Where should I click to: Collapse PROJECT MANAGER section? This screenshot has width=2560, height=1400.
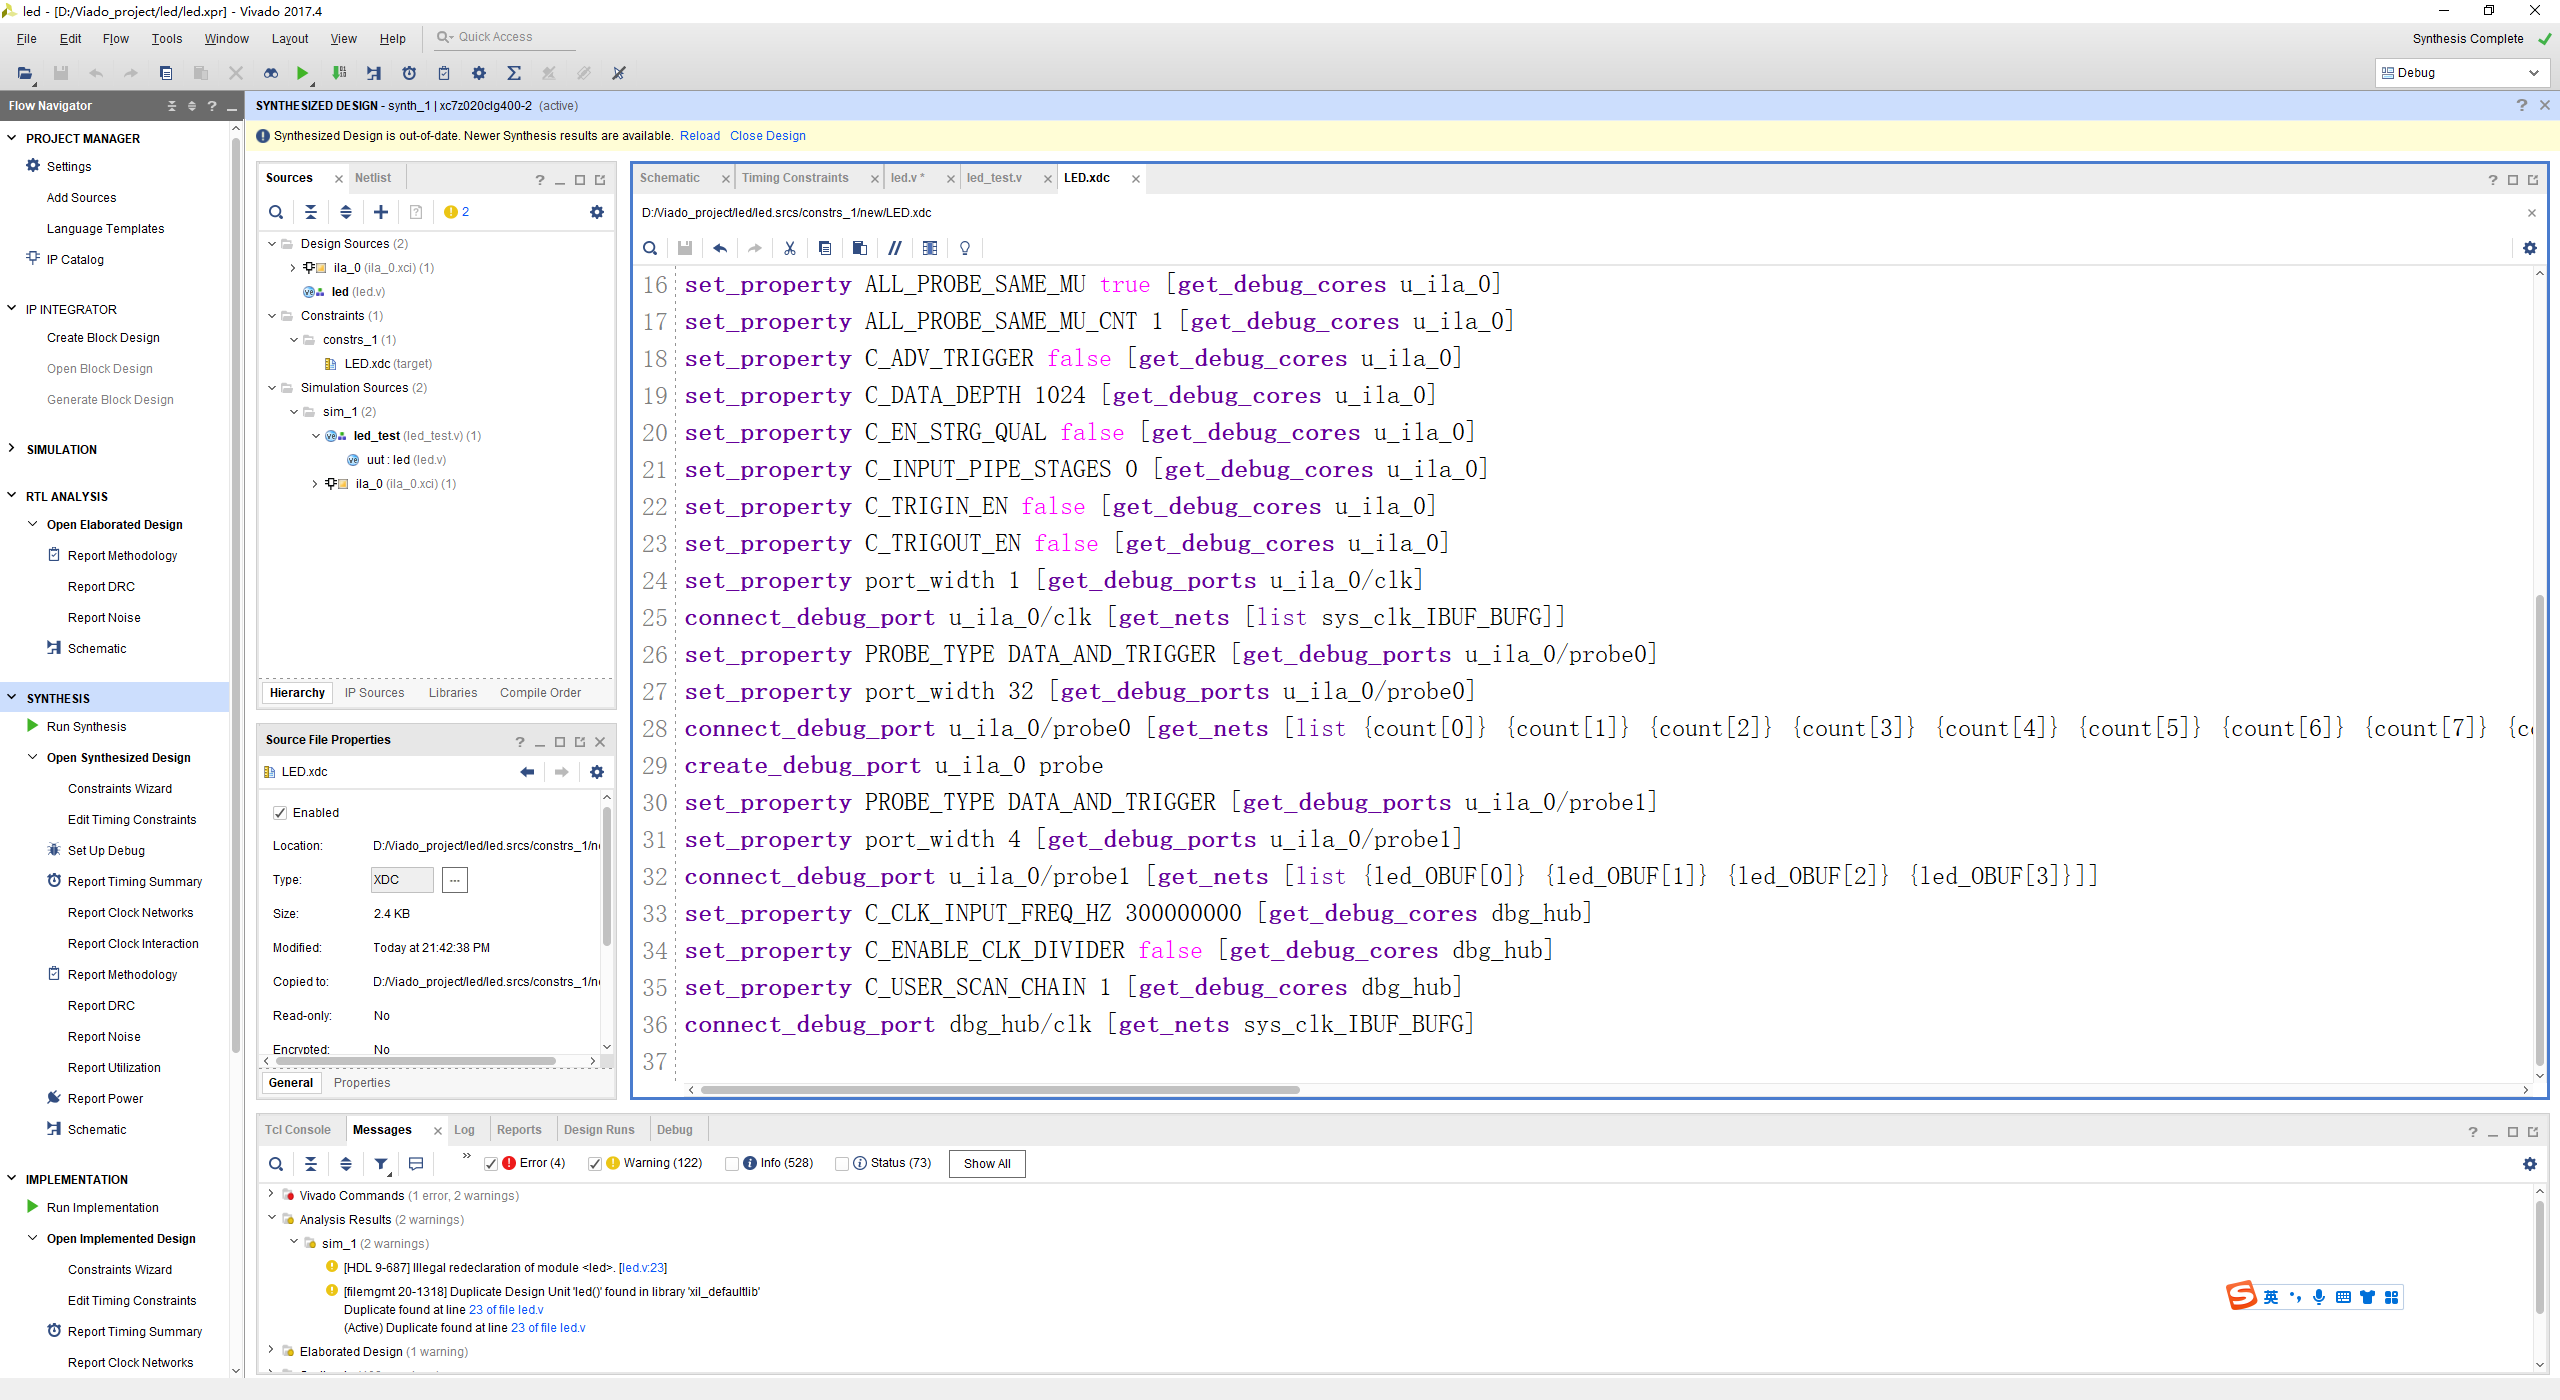[12, 138]
